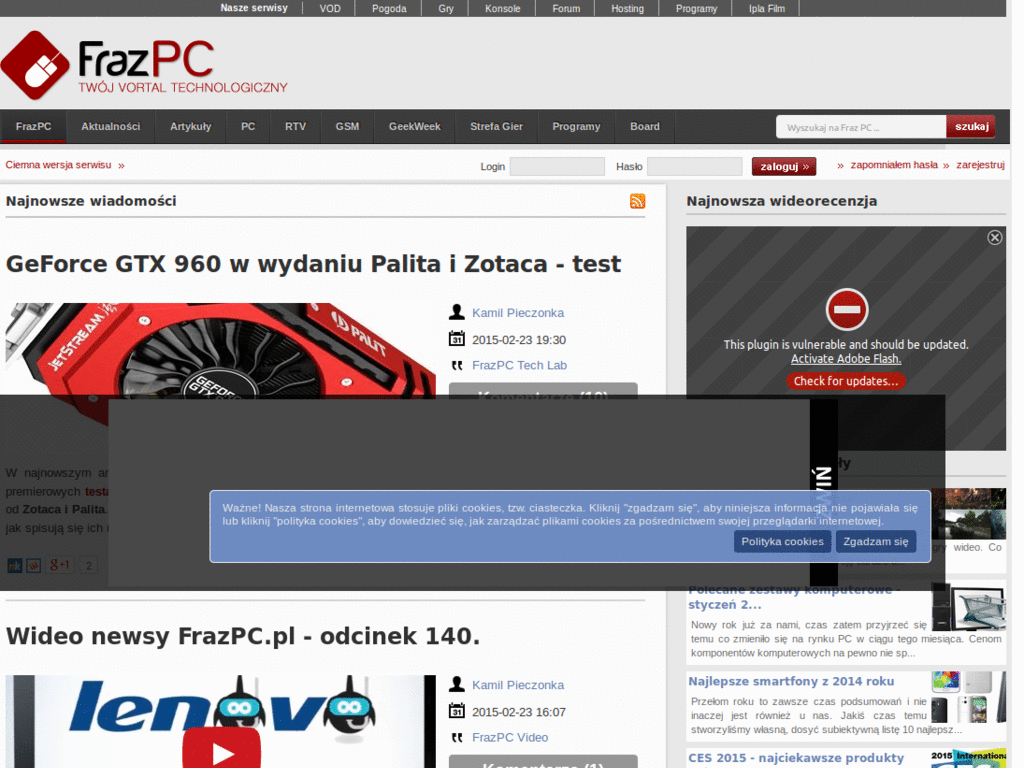Focus the Wyszukaj na Fraz PC search field
1024x768 pixels.
click(x=861, y=127)
